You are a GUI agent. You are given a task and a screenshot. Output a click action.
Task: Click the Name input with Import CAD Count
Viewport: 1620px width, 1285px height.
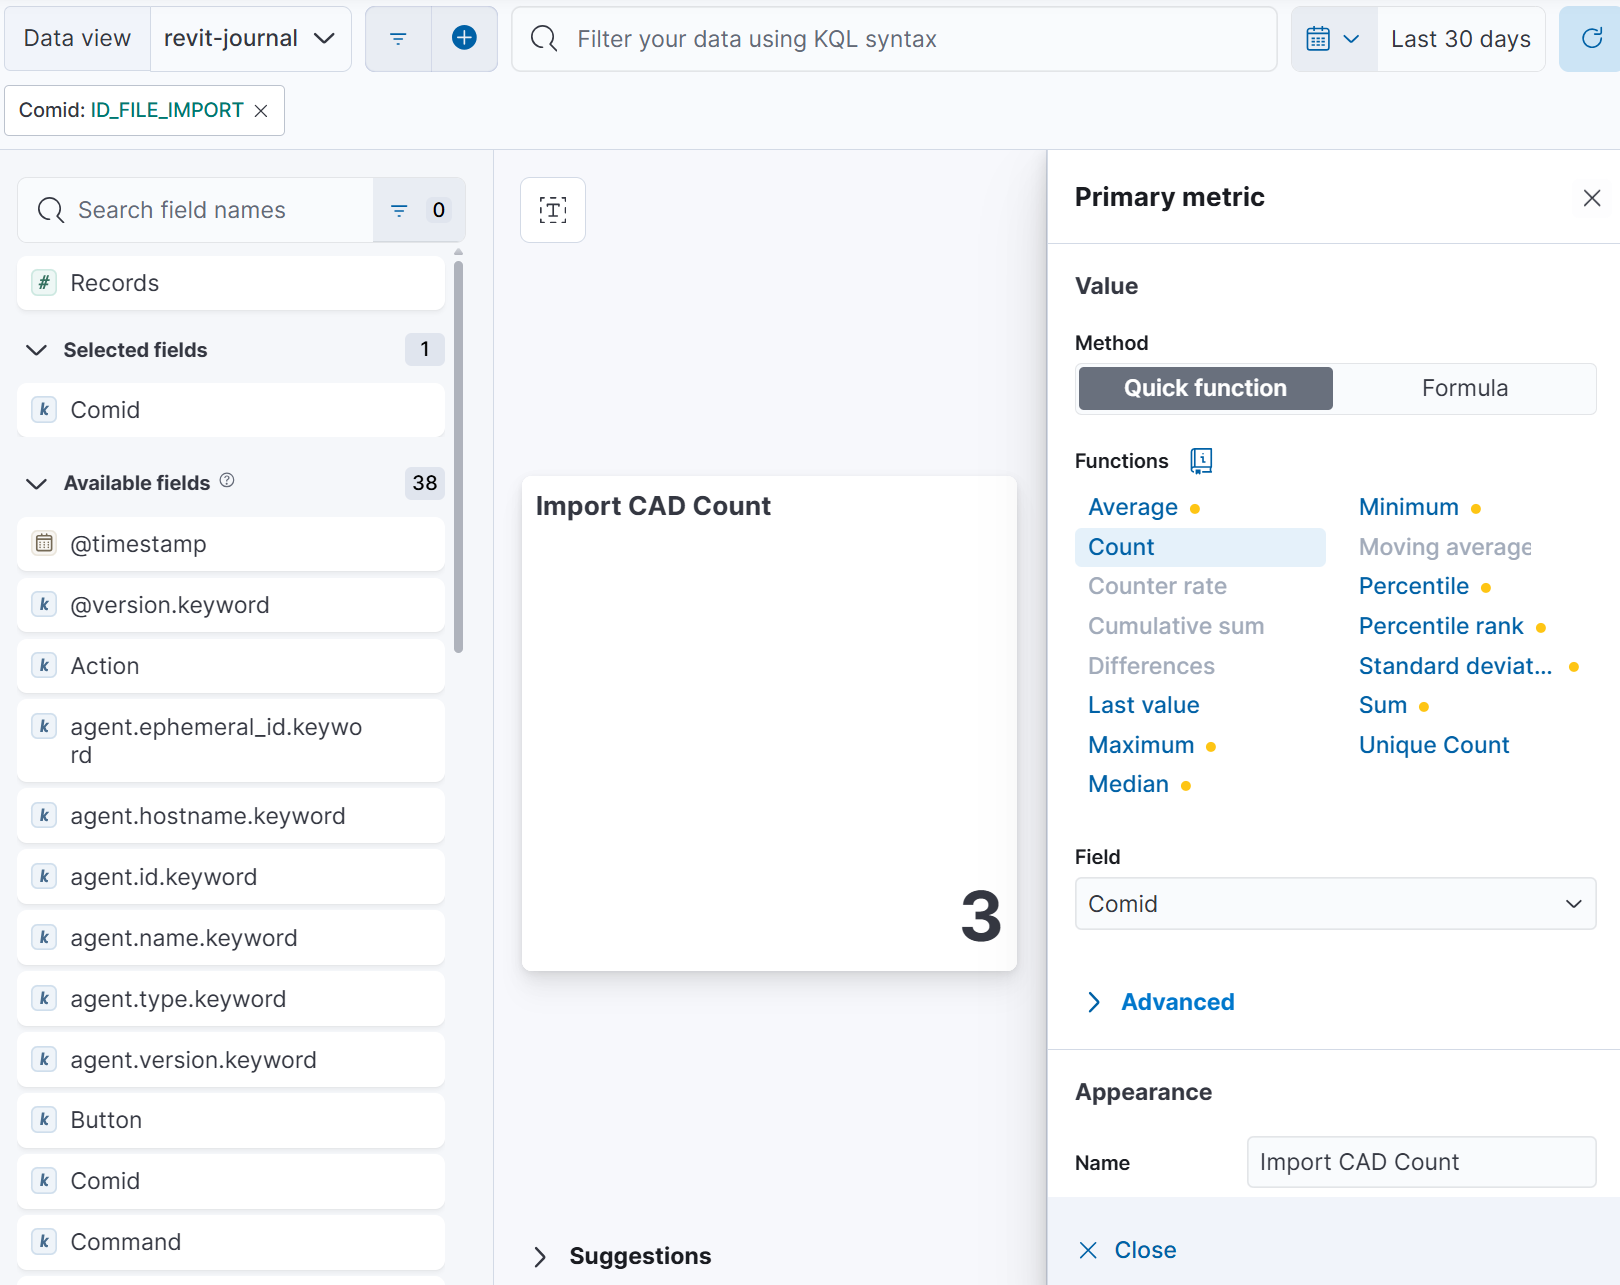[x=1421, y=1162]
